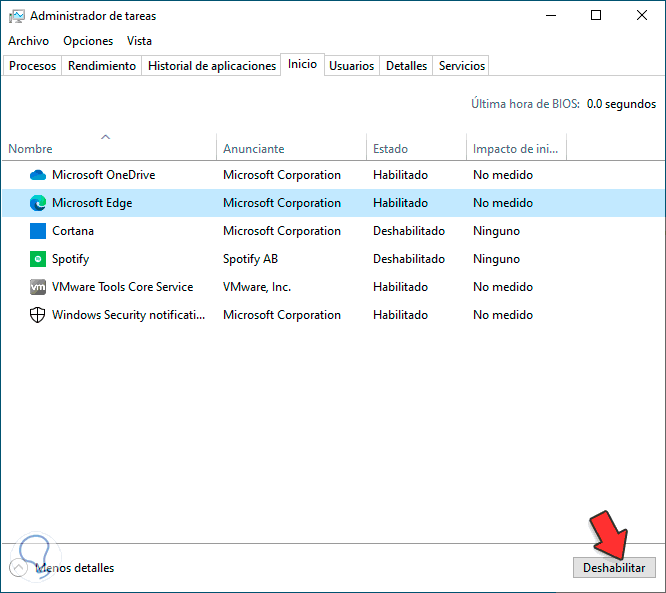Sort by Nombre column header
The height and width of the screenshot is (593, 666).
(109, 149)
